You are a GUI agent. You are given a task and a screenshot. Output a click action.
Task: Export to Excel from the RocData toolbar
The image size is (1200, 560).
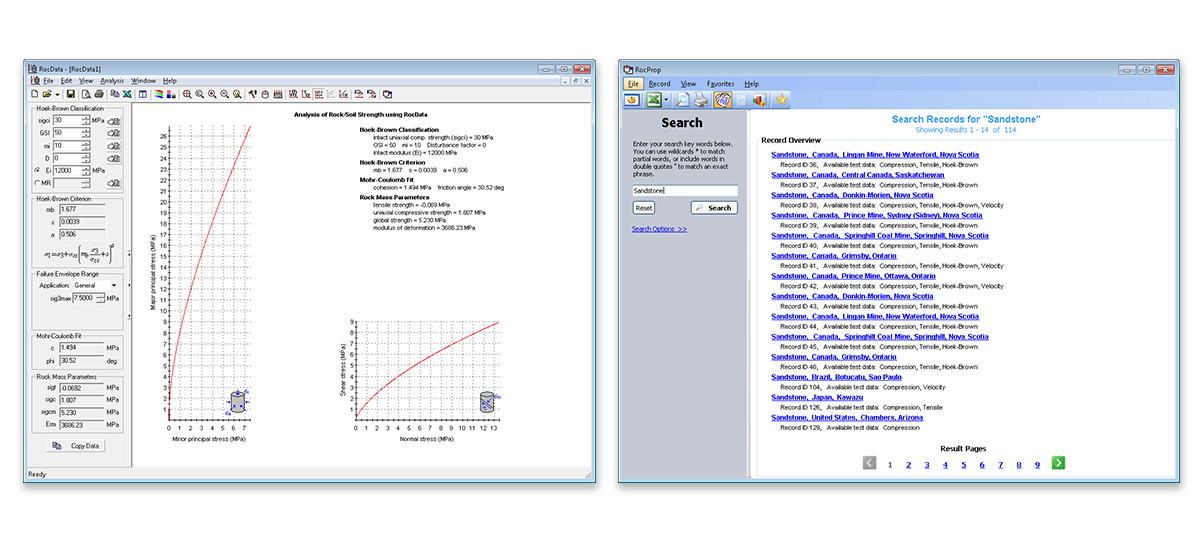(x=126, y=94)
